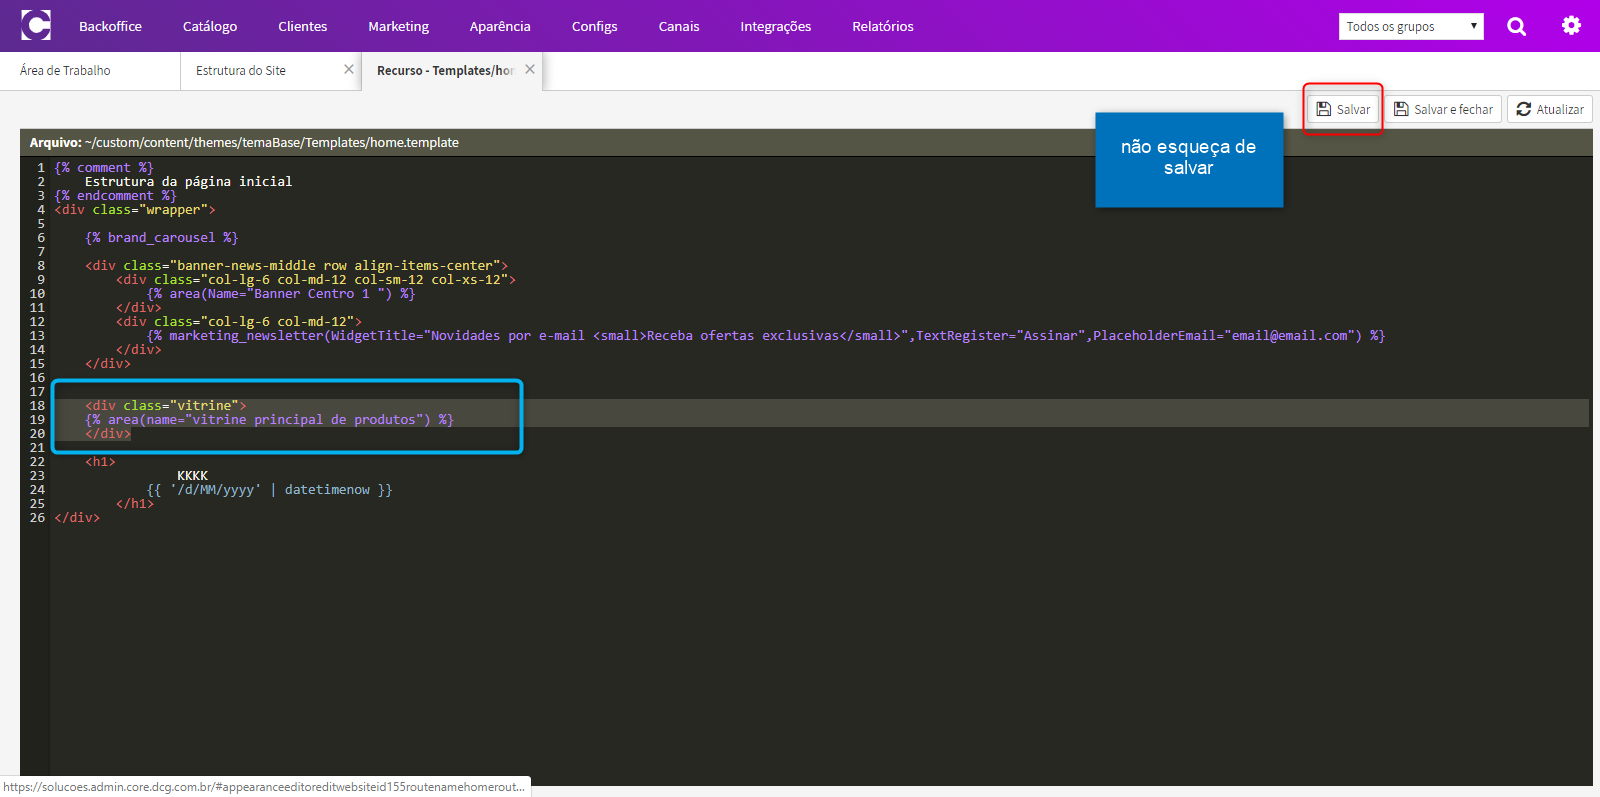The width and height of the screenshot is (1600, 797).
Task: Click line number 18 in the gutter
Action: point(37,406)
